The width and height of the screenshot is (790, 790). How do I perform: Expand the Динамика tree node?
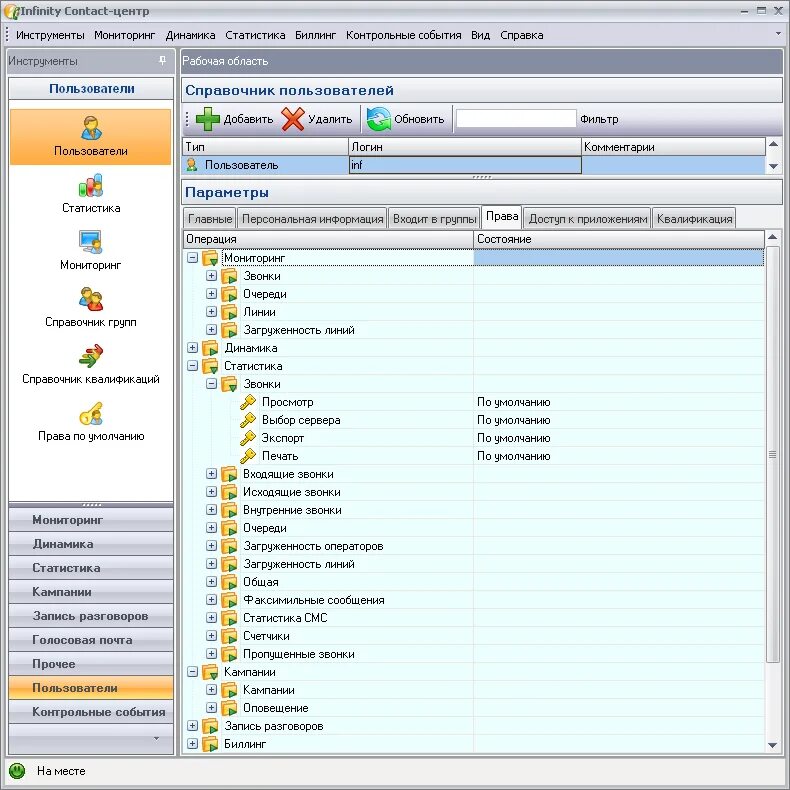pos(192,348)
